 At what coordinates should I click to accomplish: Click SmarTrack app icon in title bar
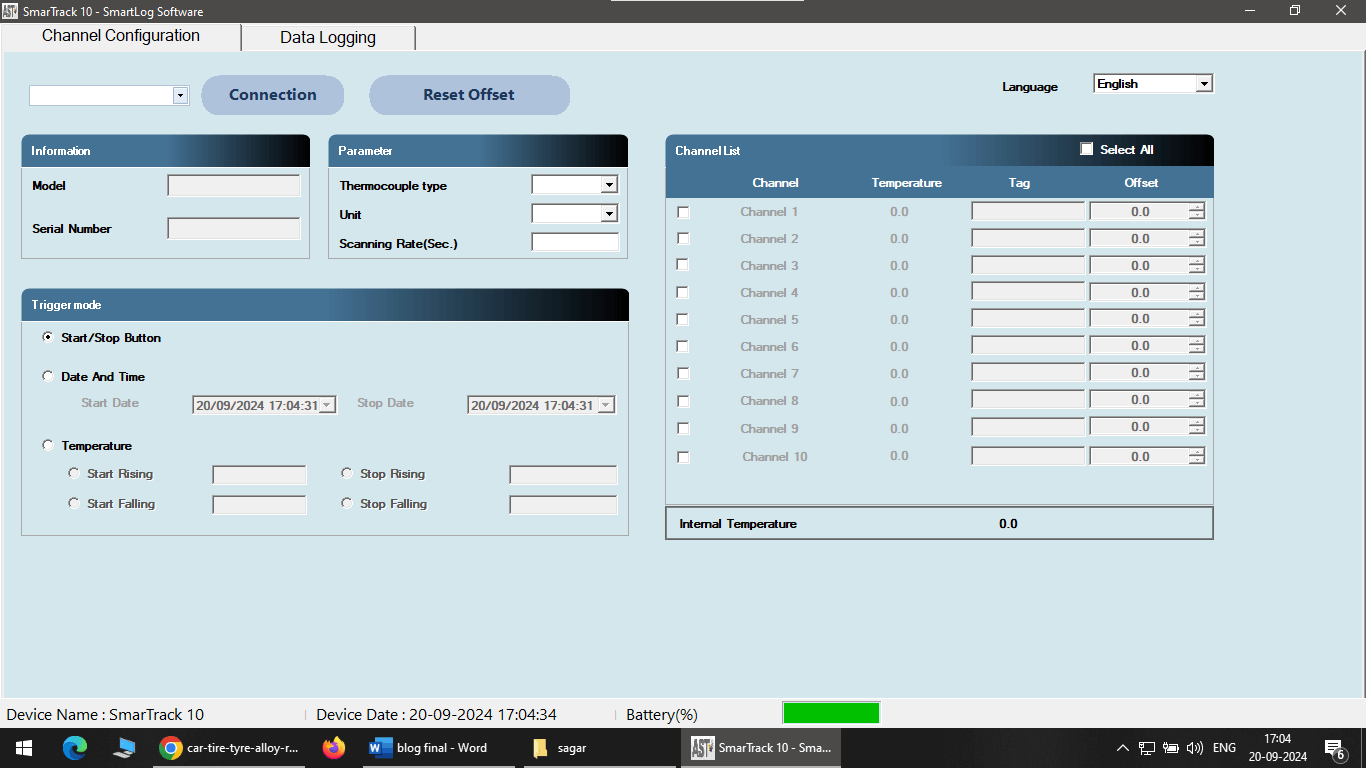10,12
